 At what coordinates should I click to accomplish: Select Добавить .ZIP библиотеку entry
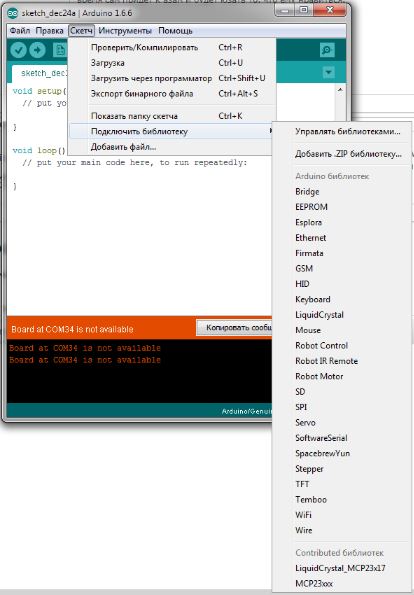tap(348, 154)
